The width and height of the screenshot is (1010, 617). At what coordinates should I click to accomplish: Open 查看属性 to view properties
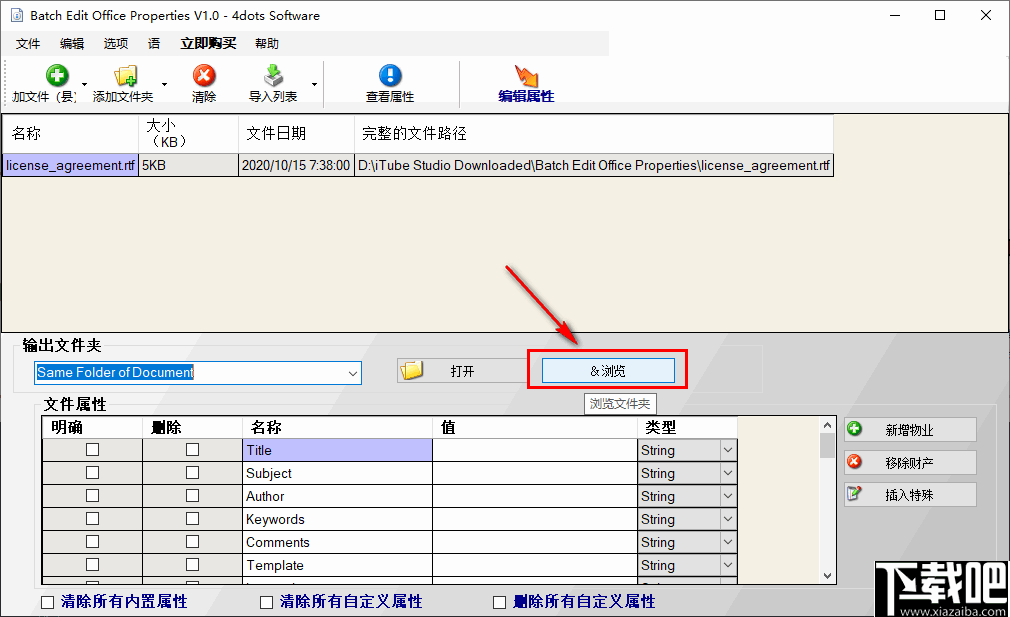pyautogui.click(x=389, y=74)
